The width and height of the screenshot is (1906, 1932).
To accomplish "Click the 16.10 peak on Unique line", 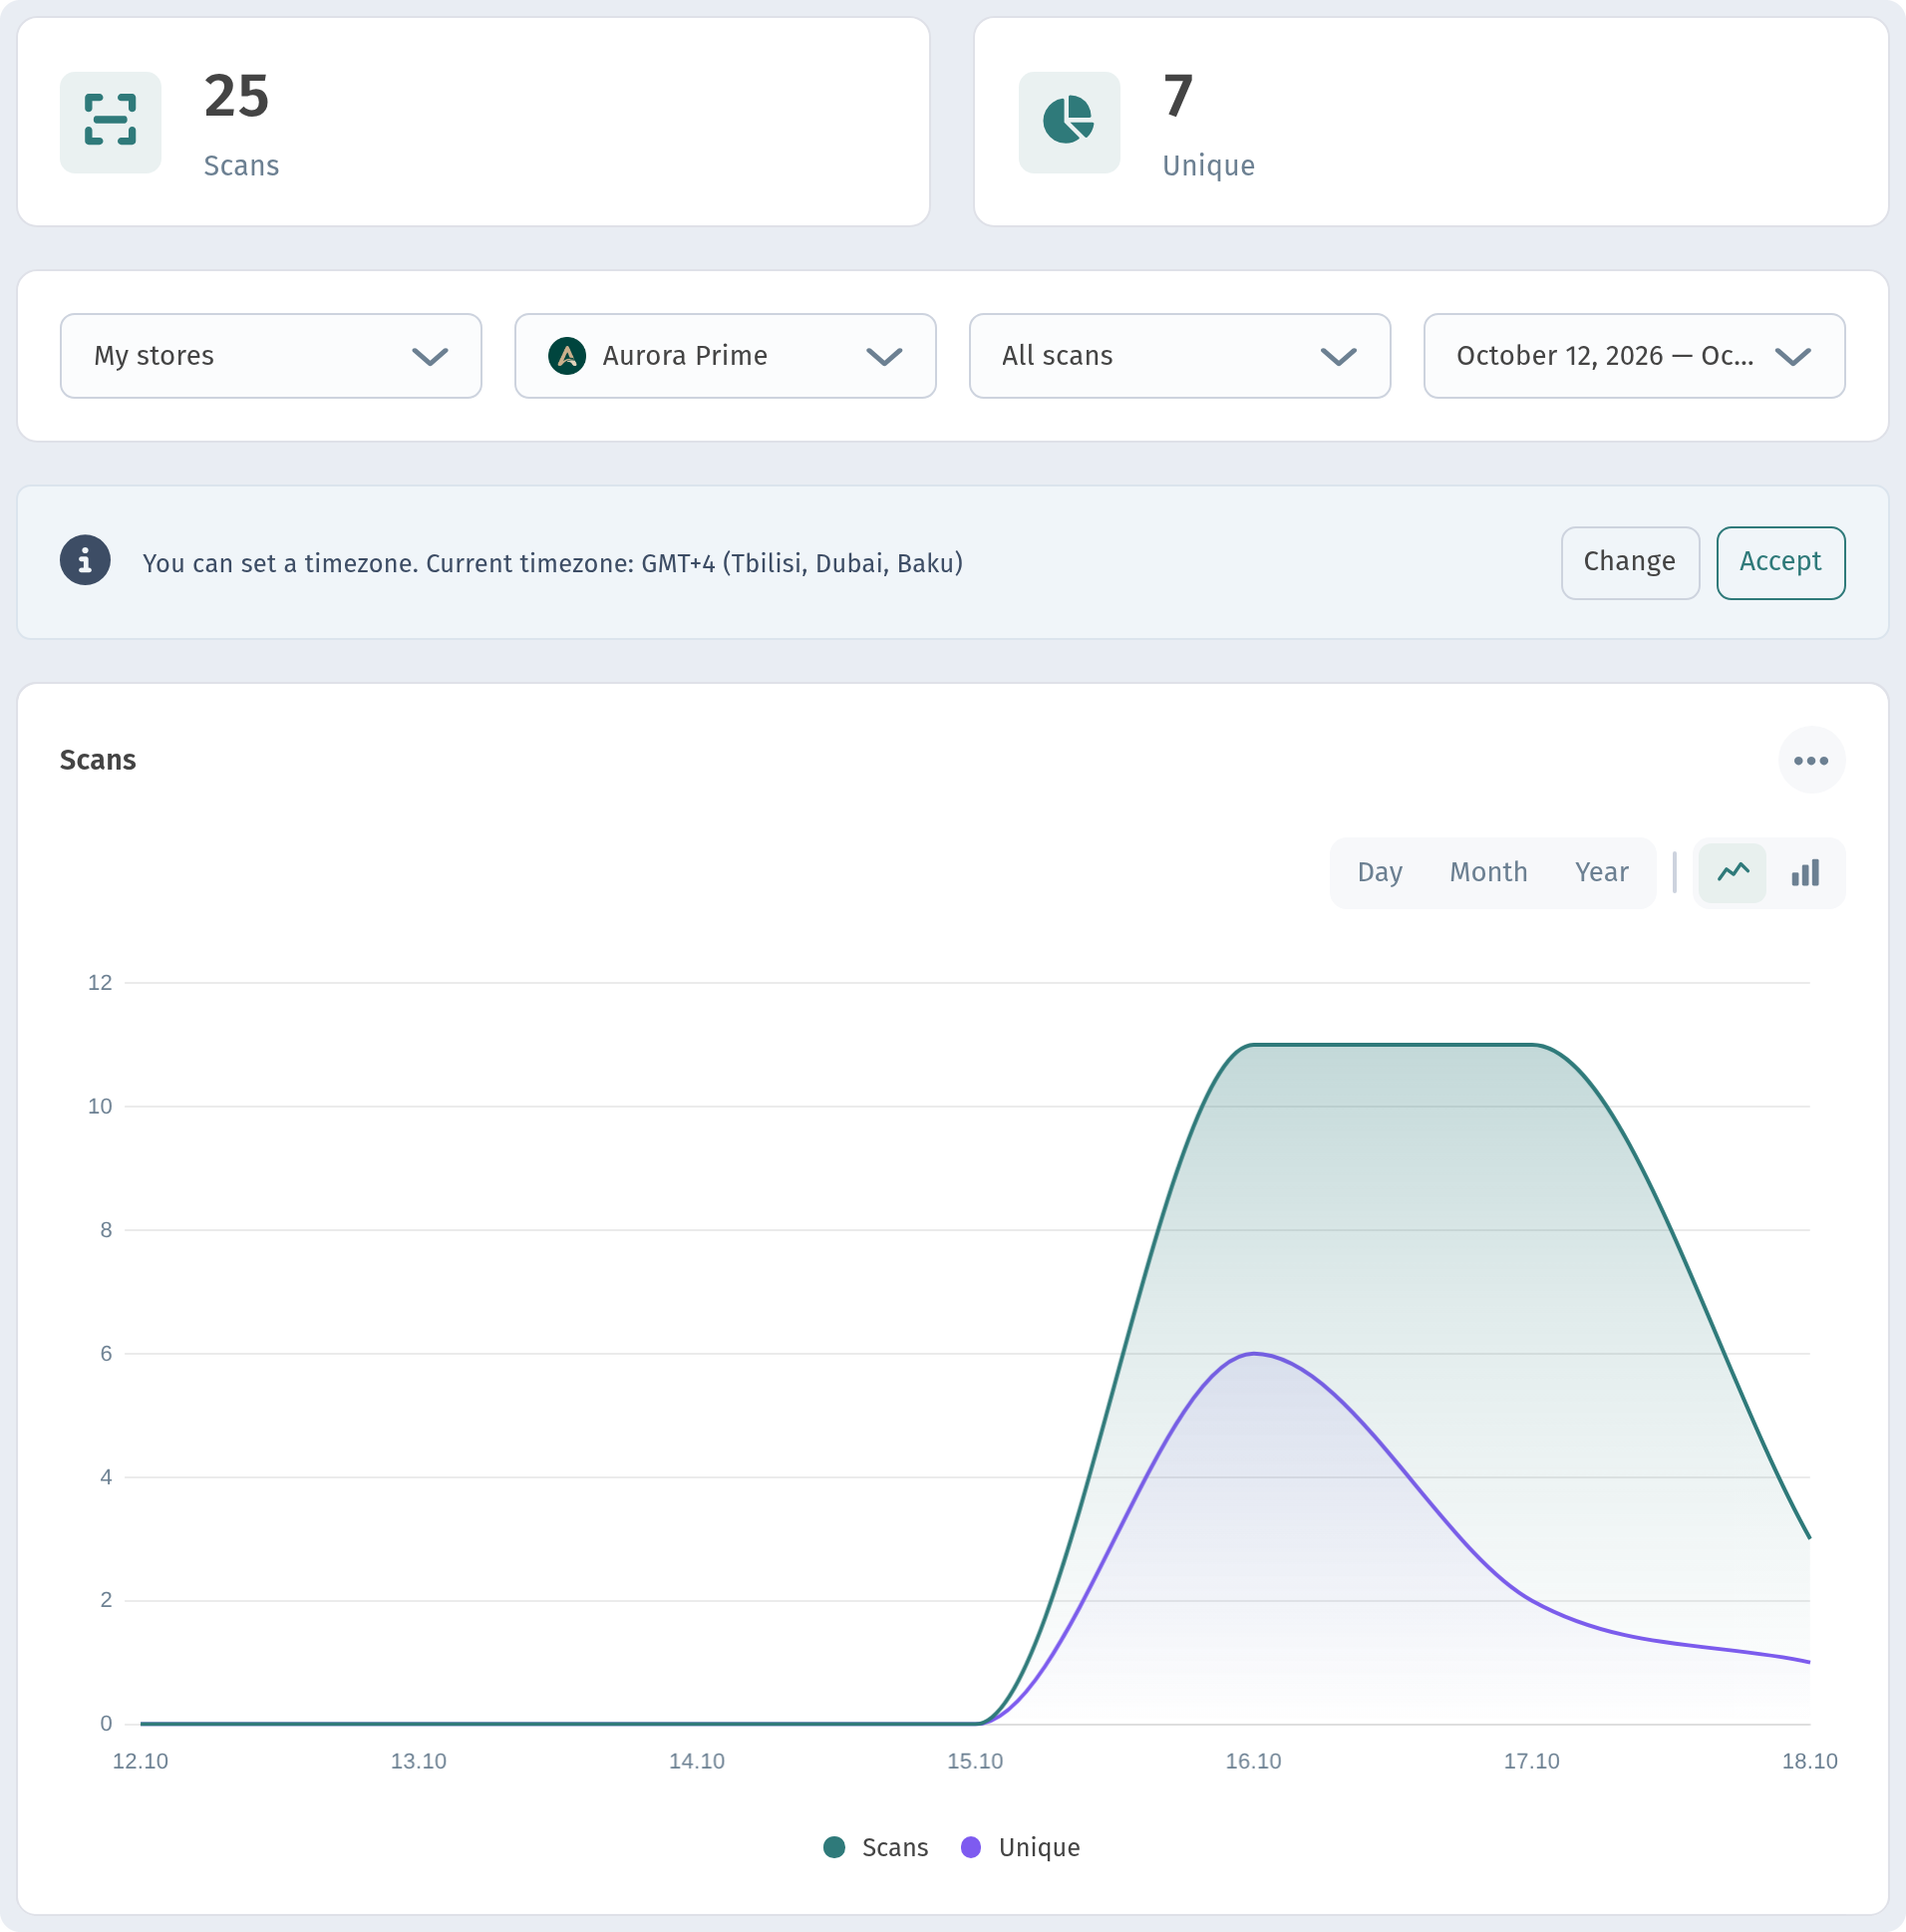I will point(1253,1354).
